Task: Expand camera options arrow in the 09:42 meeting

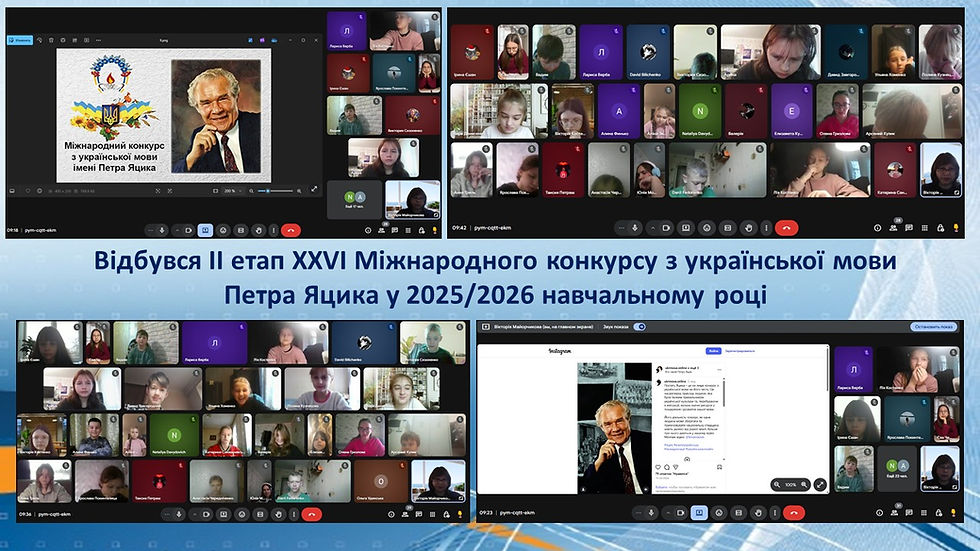Action: pos(653,228)
